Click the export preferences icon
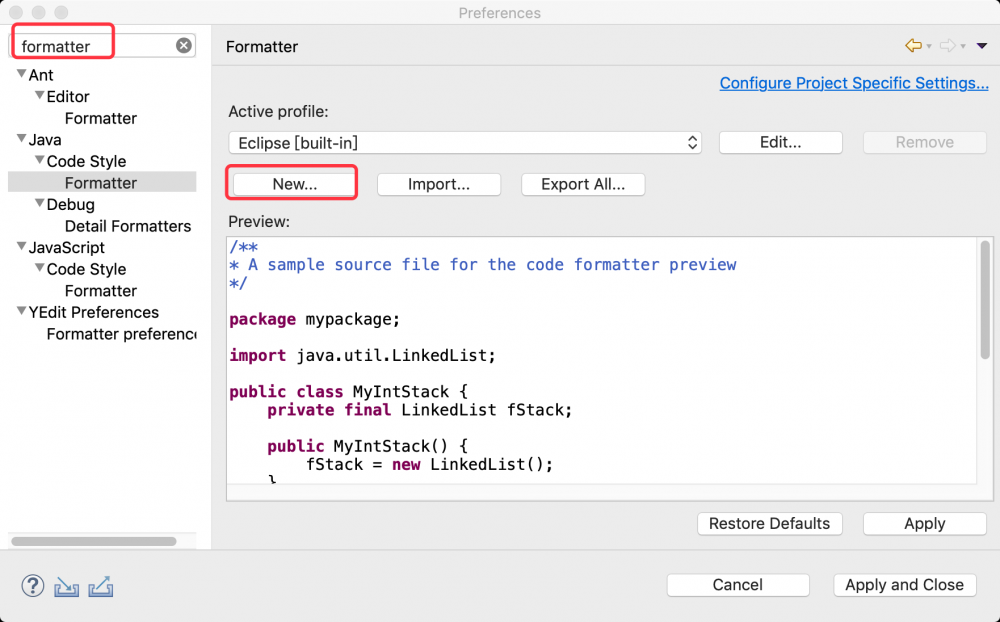 point(100,586)
